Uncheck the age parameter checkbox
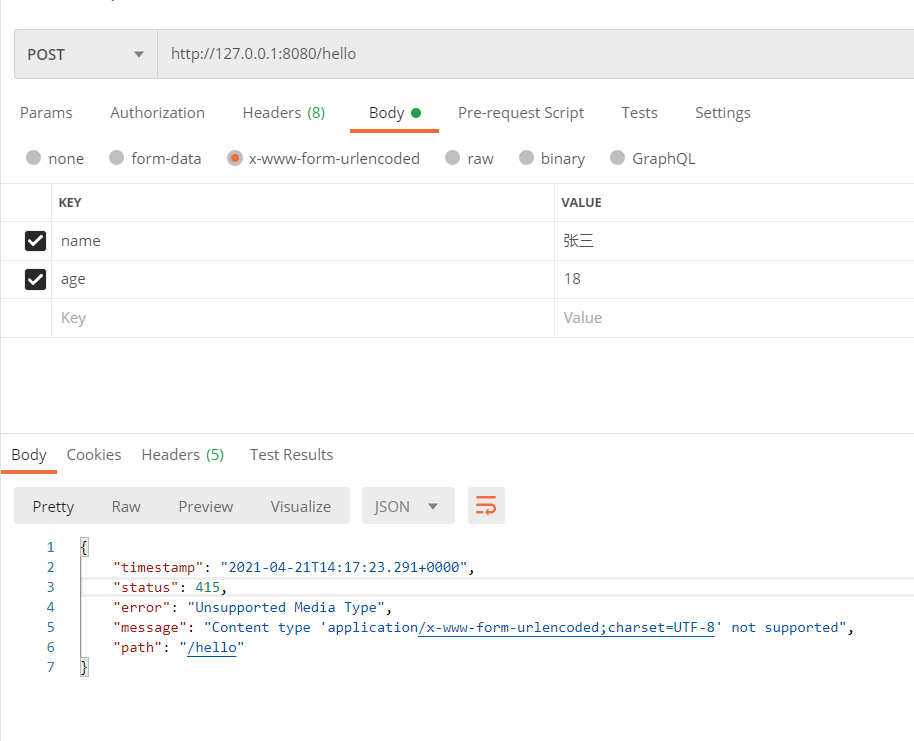Screen dimensions: 914x741 [x=36, y=280]
